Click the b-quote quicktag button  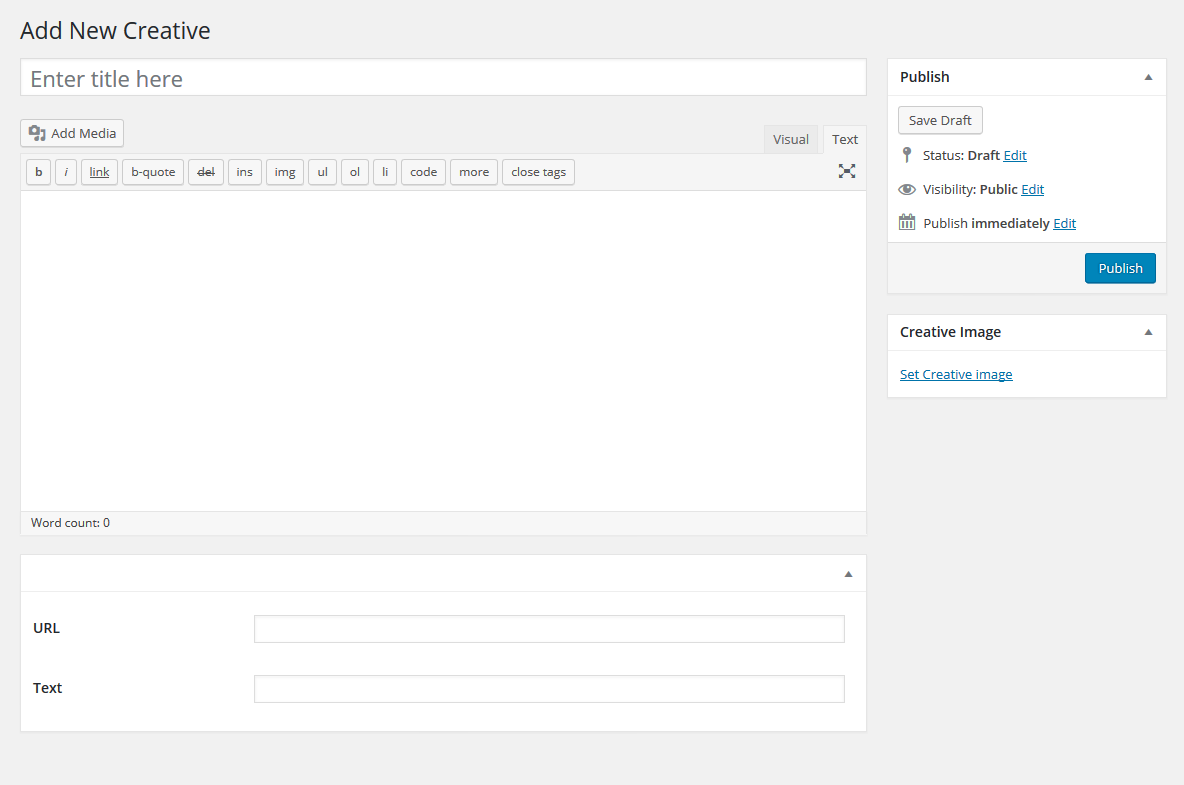153,172
